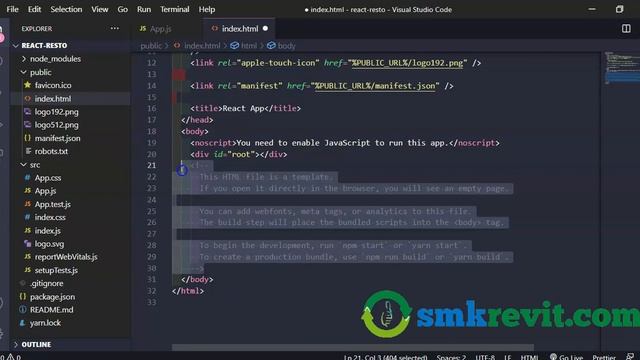Open the Selection menu
Image resolution: width=640 pixels, height=360 pixels.
(66, 9)
